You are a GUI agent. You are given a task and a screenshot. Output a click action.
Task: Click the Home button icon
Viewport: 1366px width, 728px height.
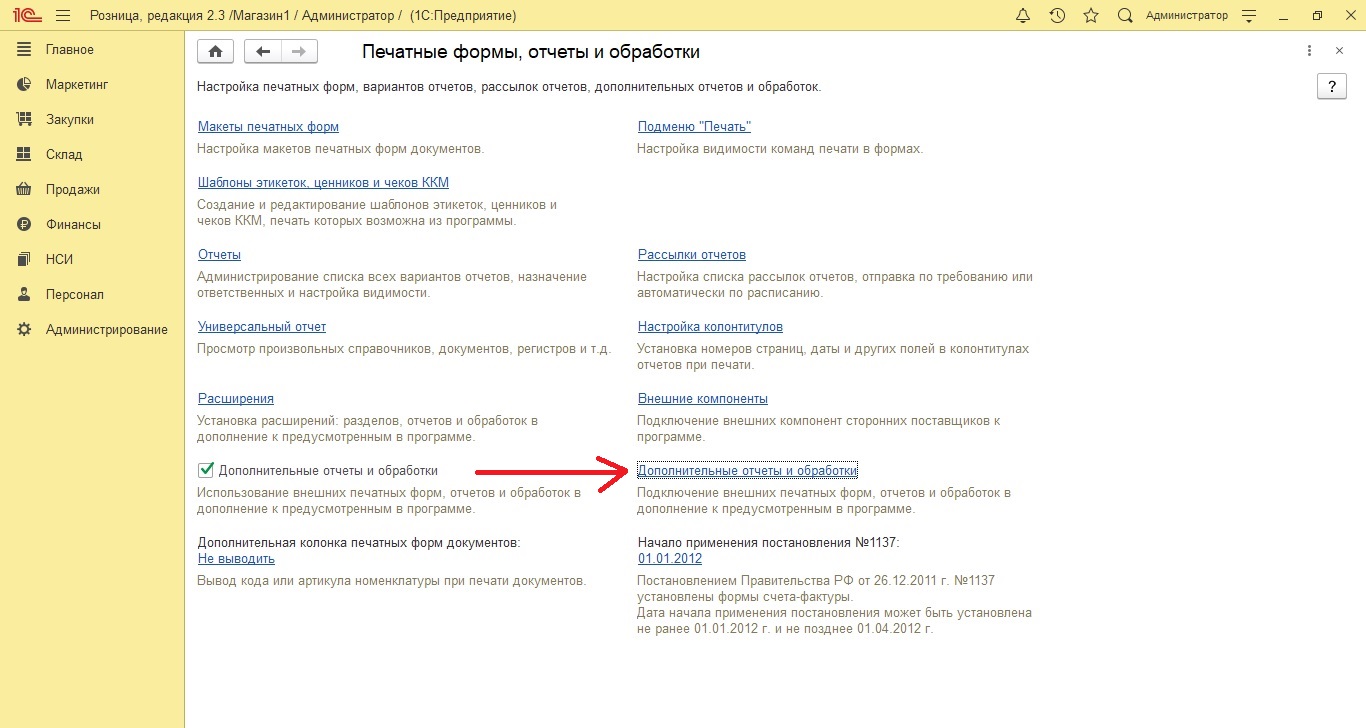pyautogui.click(x=216, y=52)
